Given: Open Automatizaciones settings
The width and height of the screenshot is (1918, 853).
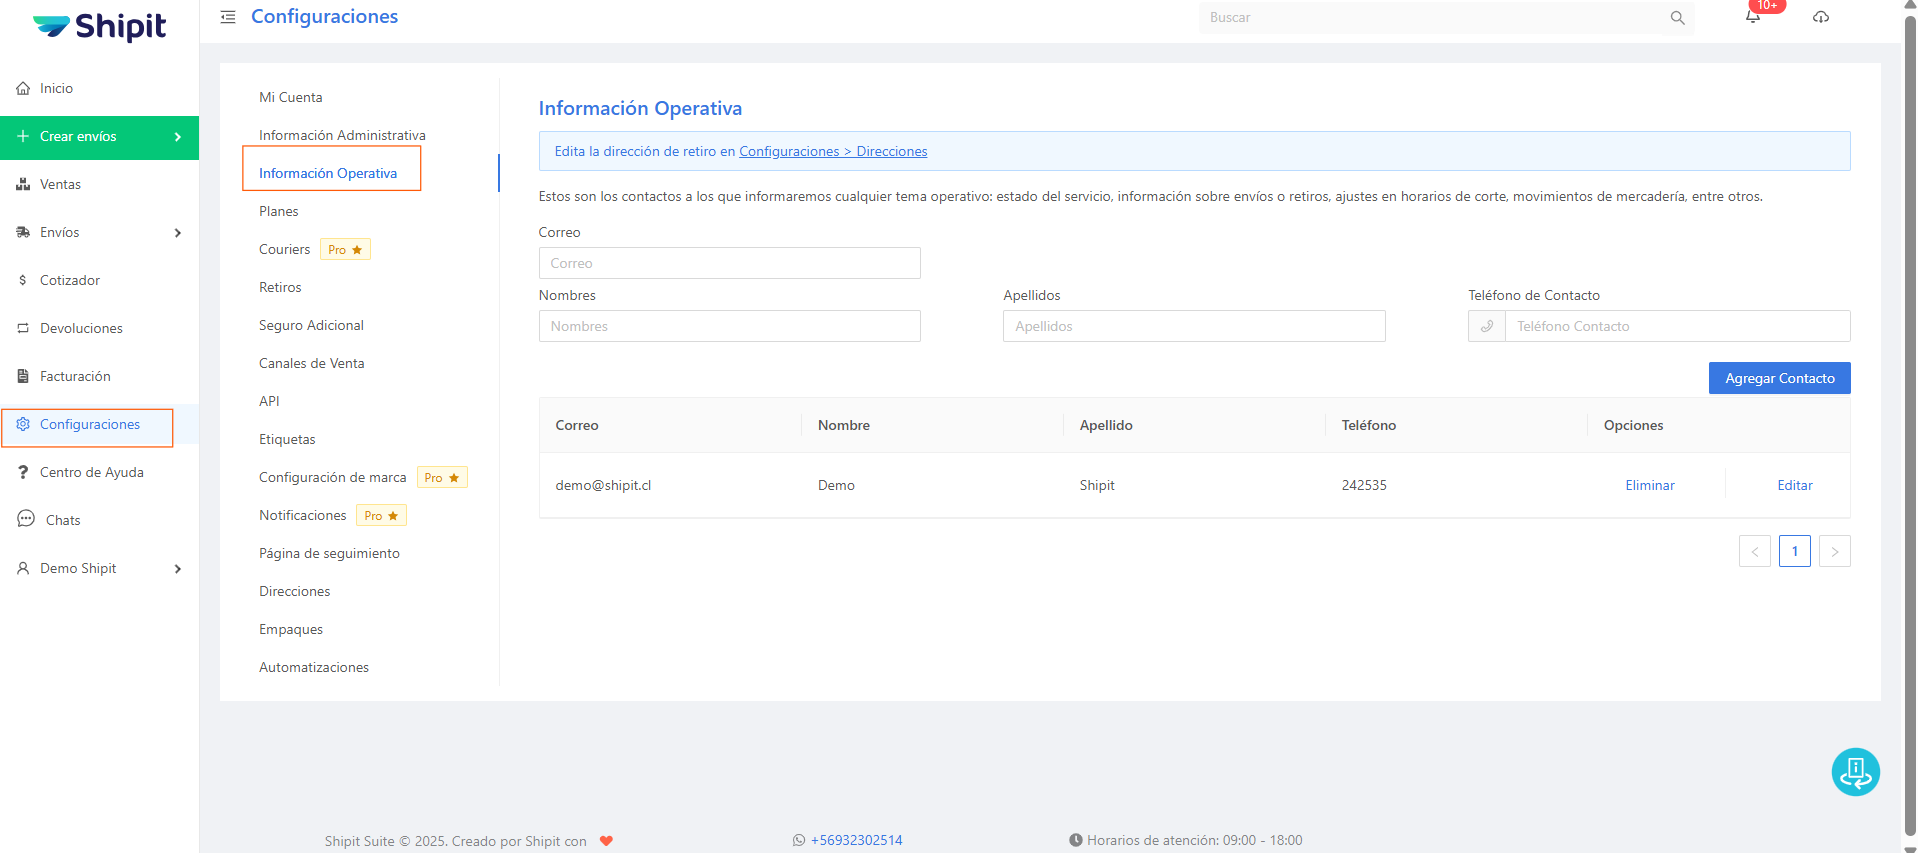Looking at the screenshot, I should click(314, 667).
